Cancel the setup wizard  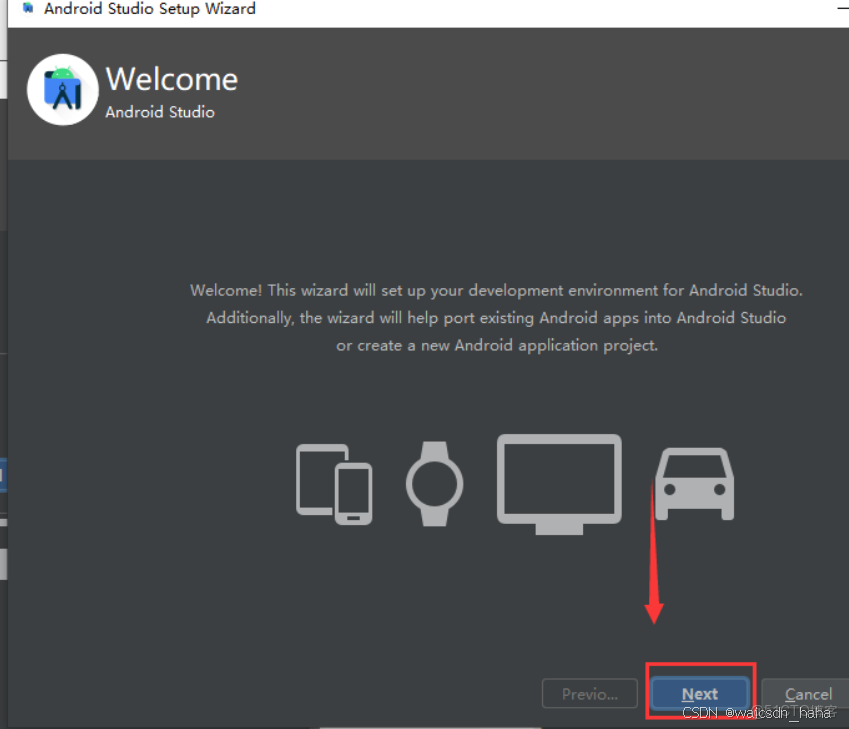click(x=806, y=694)
